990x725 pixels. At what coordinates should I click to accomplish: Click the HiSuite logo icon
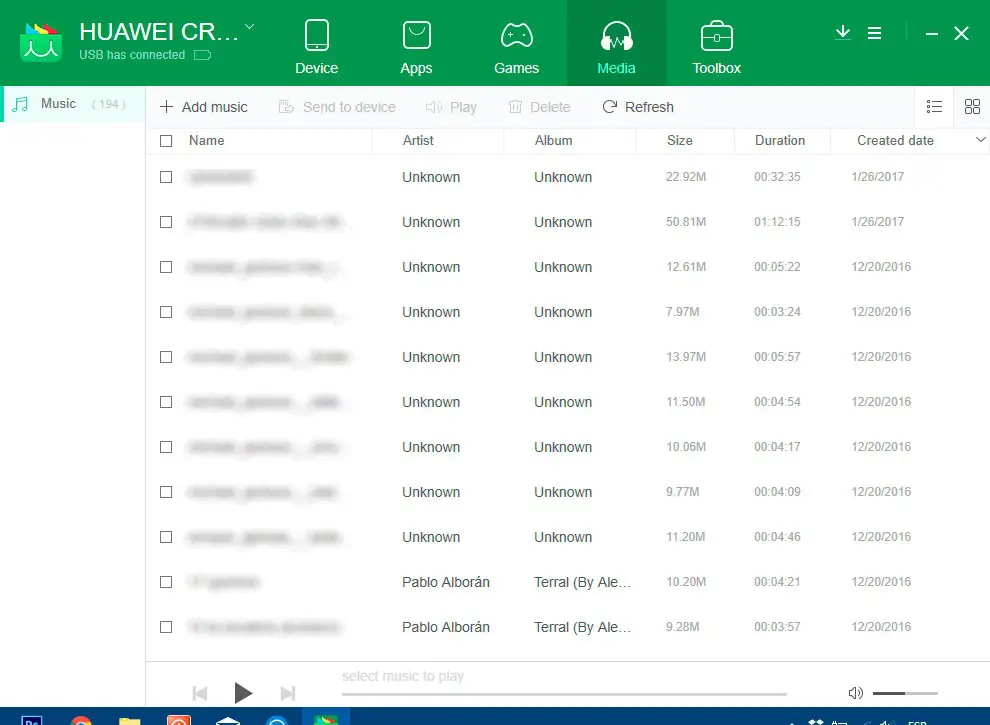[41, 42]
